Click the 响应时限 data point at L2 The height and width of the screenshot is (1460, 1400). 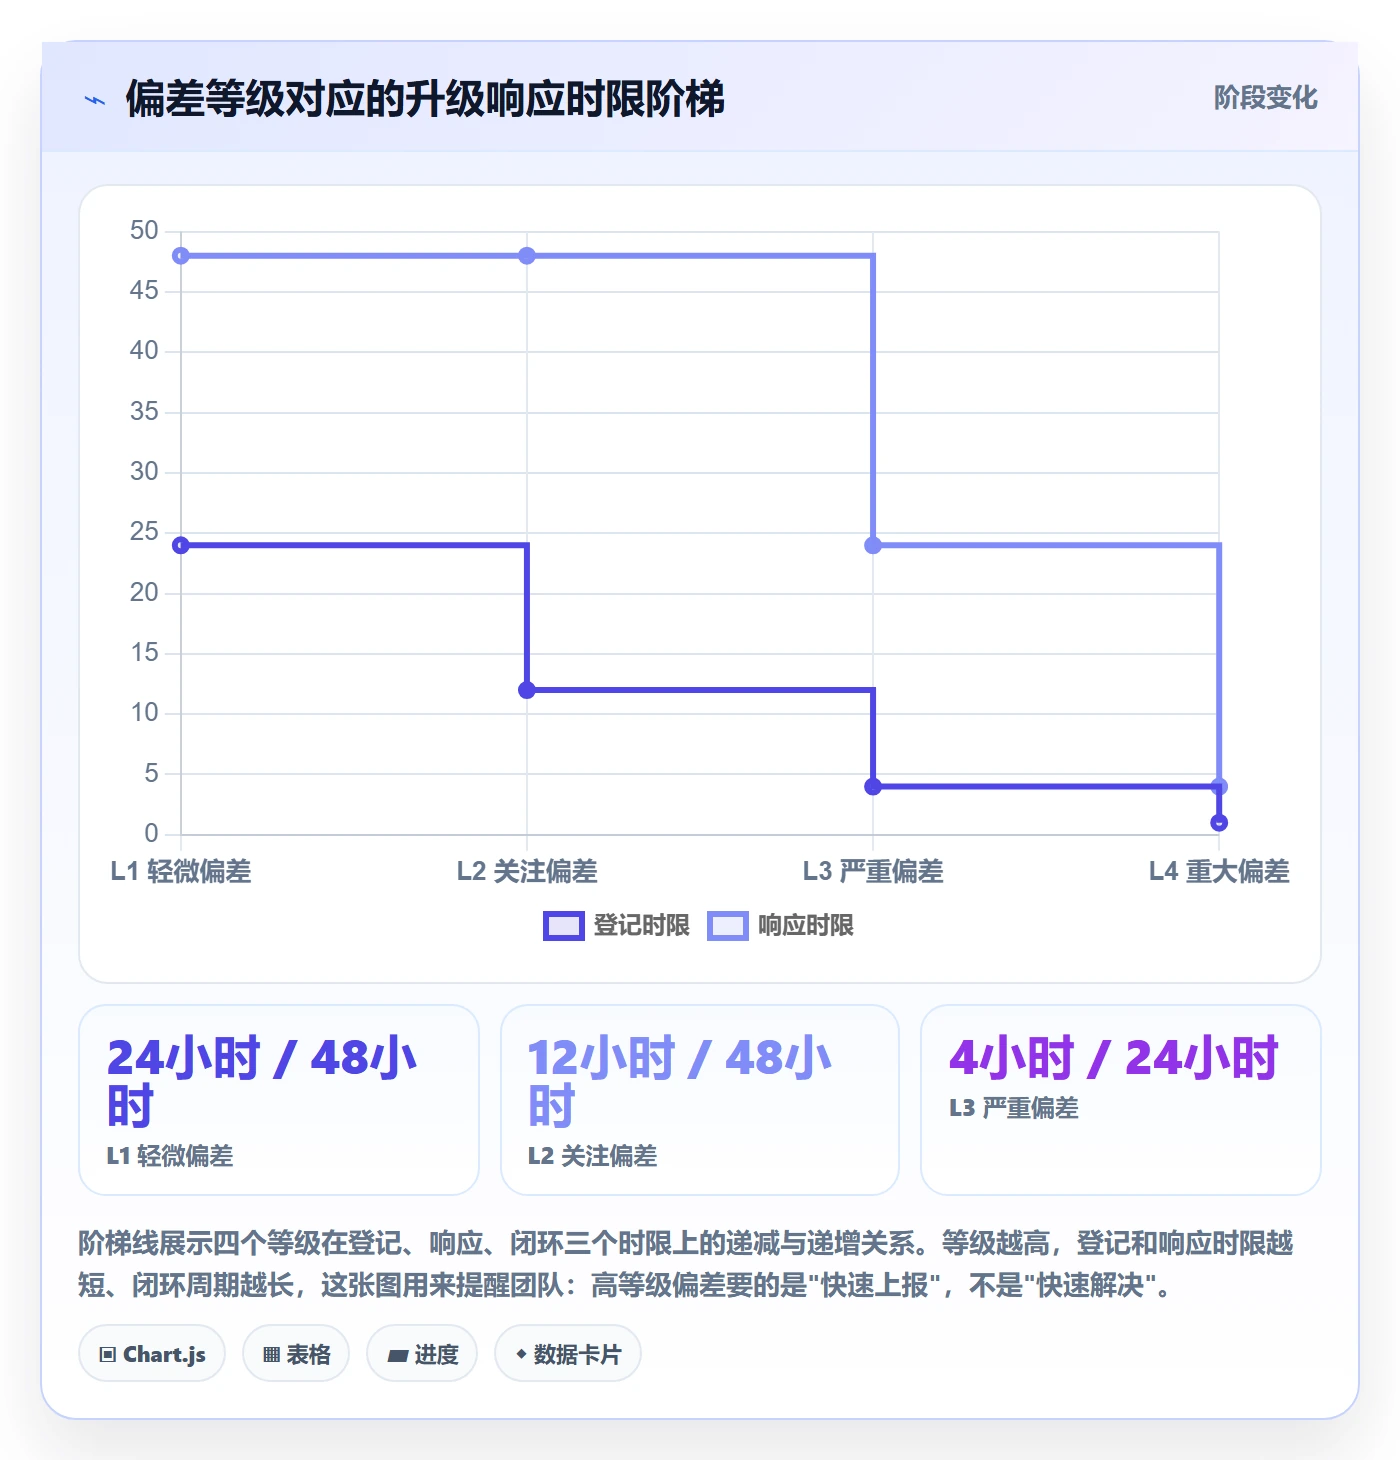[527, 256]
